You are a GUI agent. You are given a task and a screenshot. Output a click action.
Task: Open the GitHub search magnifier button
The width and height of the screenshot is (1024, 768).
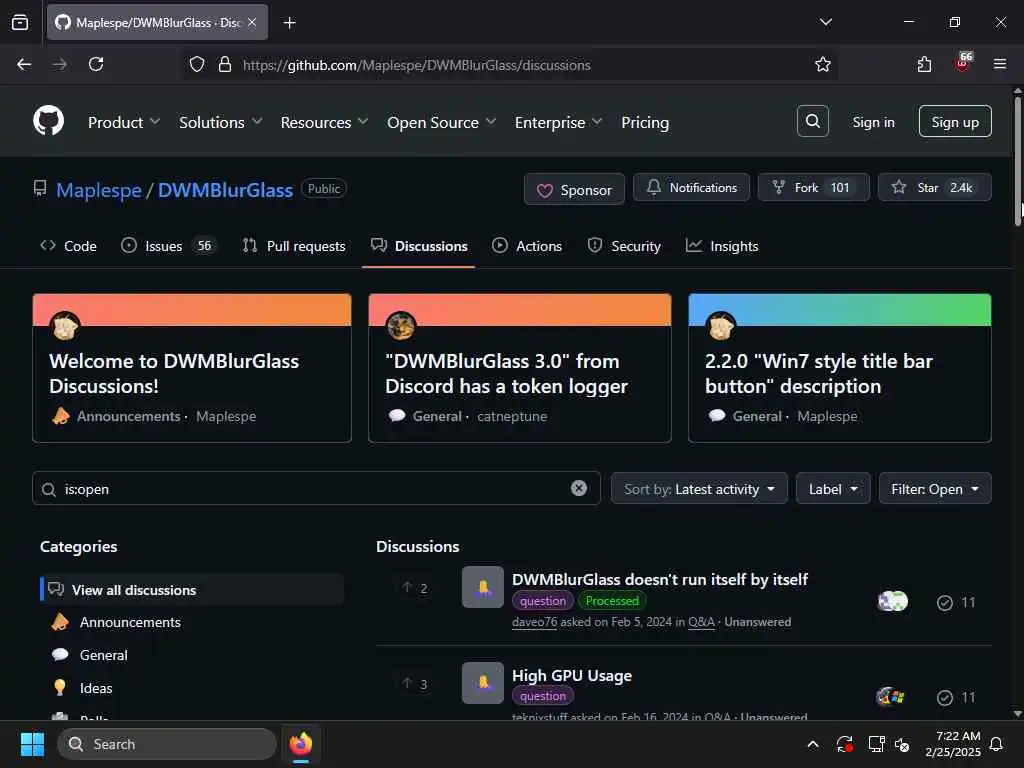pyautogui.click(x=813, y=121)
